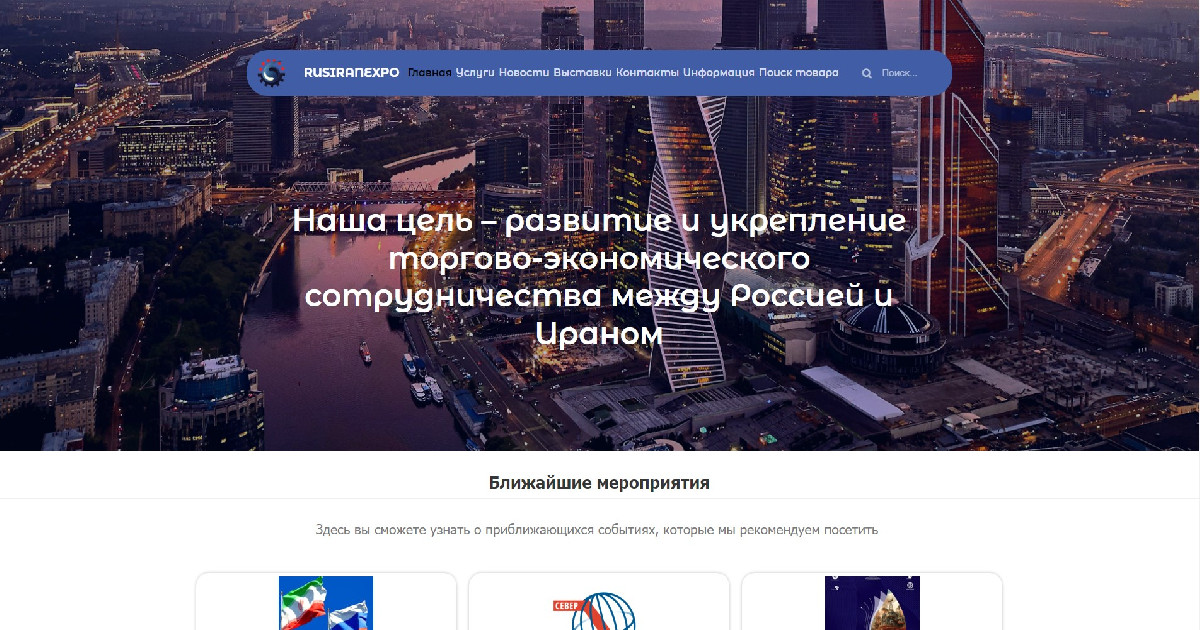The width and height of the screenshot is (1200, 630).
Task: Open the dark blue poster event card
Action: click(872, 601)
